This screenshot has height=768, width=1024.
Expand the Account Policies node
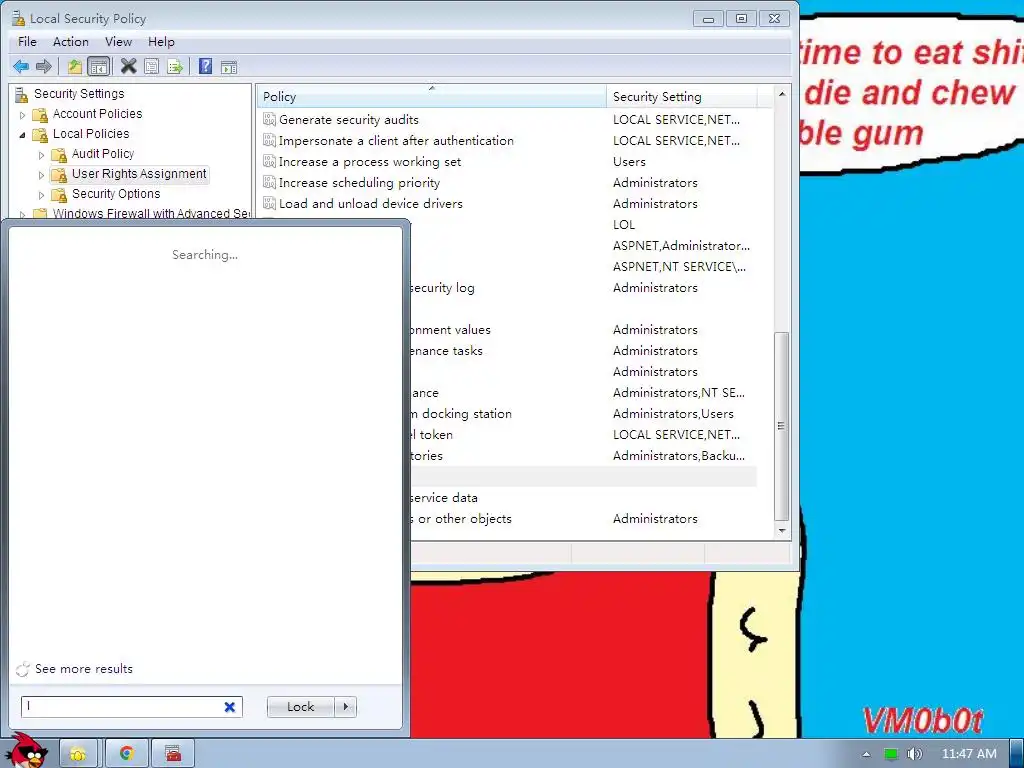pos(23,115)
